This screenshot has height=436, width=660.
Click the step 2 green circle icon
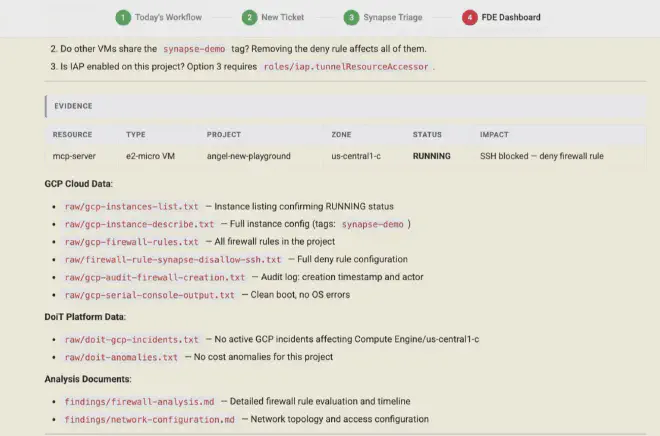(x=250, y=18)
